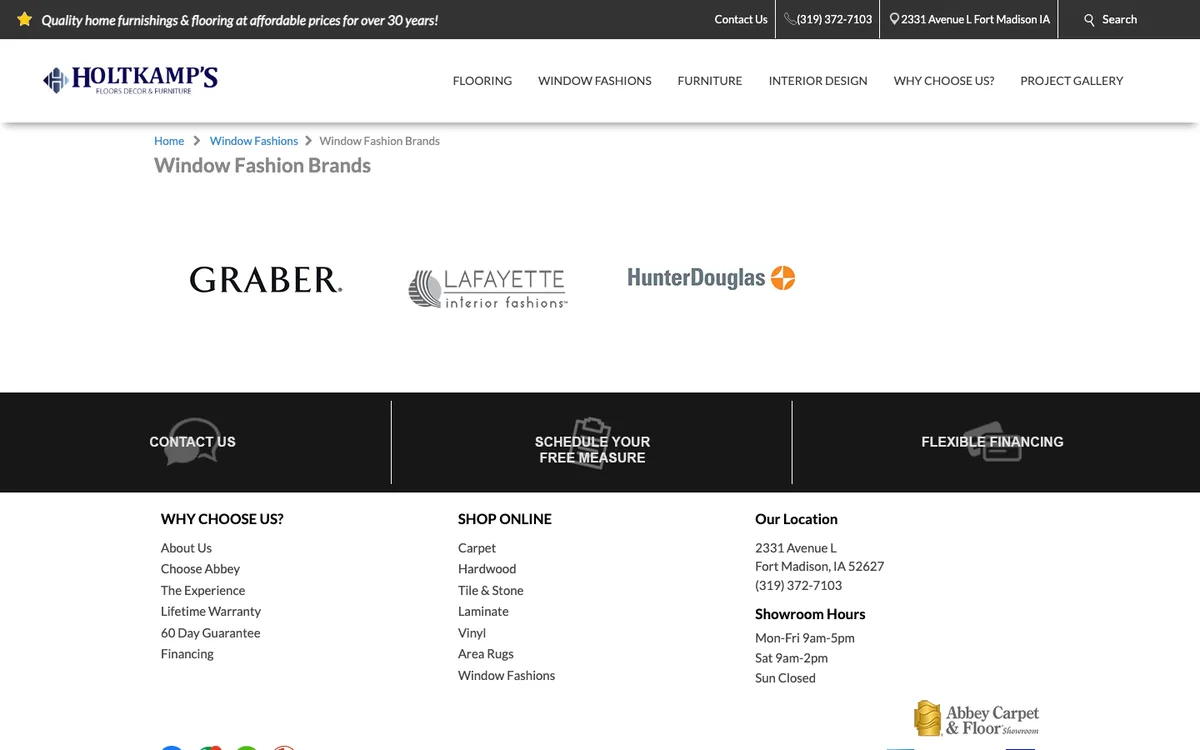Click the (319) 372-7103 phone link in top bar
The width and height of the screenshot is (1200, 750).
828,19
